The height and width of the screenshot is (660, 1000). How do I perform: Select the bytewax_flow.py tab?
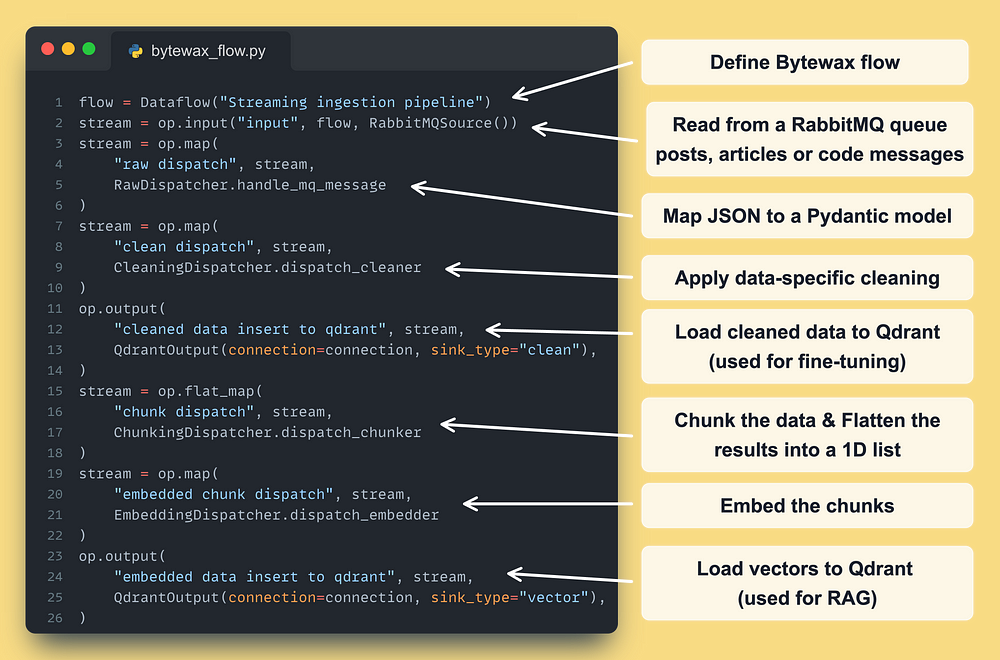click(x=201, y=51)
